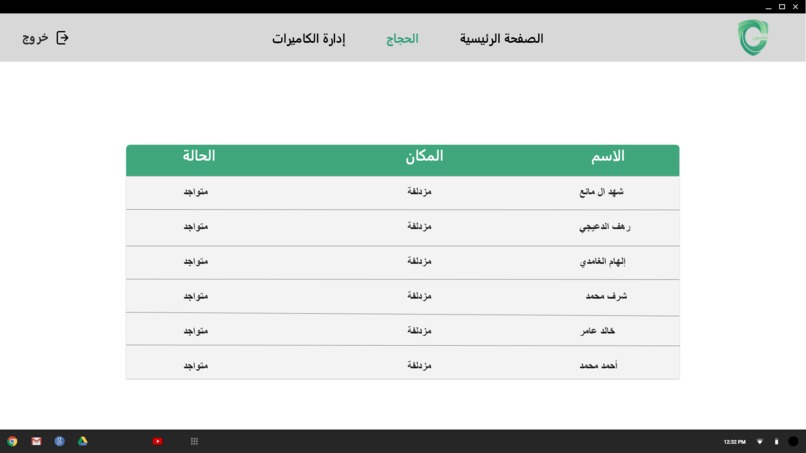The height and width of the screenshot is (453, 806).
Task: Click متواجد status for رهف الدعيجي
Action: 196,227
